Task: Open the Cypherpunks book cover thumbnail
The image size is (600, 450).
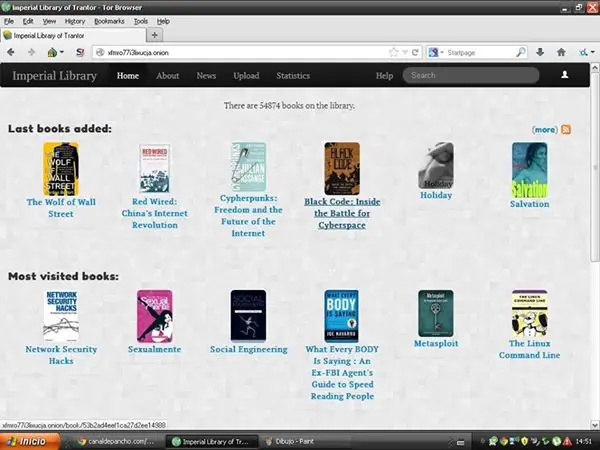Action: tap(248, 167)
